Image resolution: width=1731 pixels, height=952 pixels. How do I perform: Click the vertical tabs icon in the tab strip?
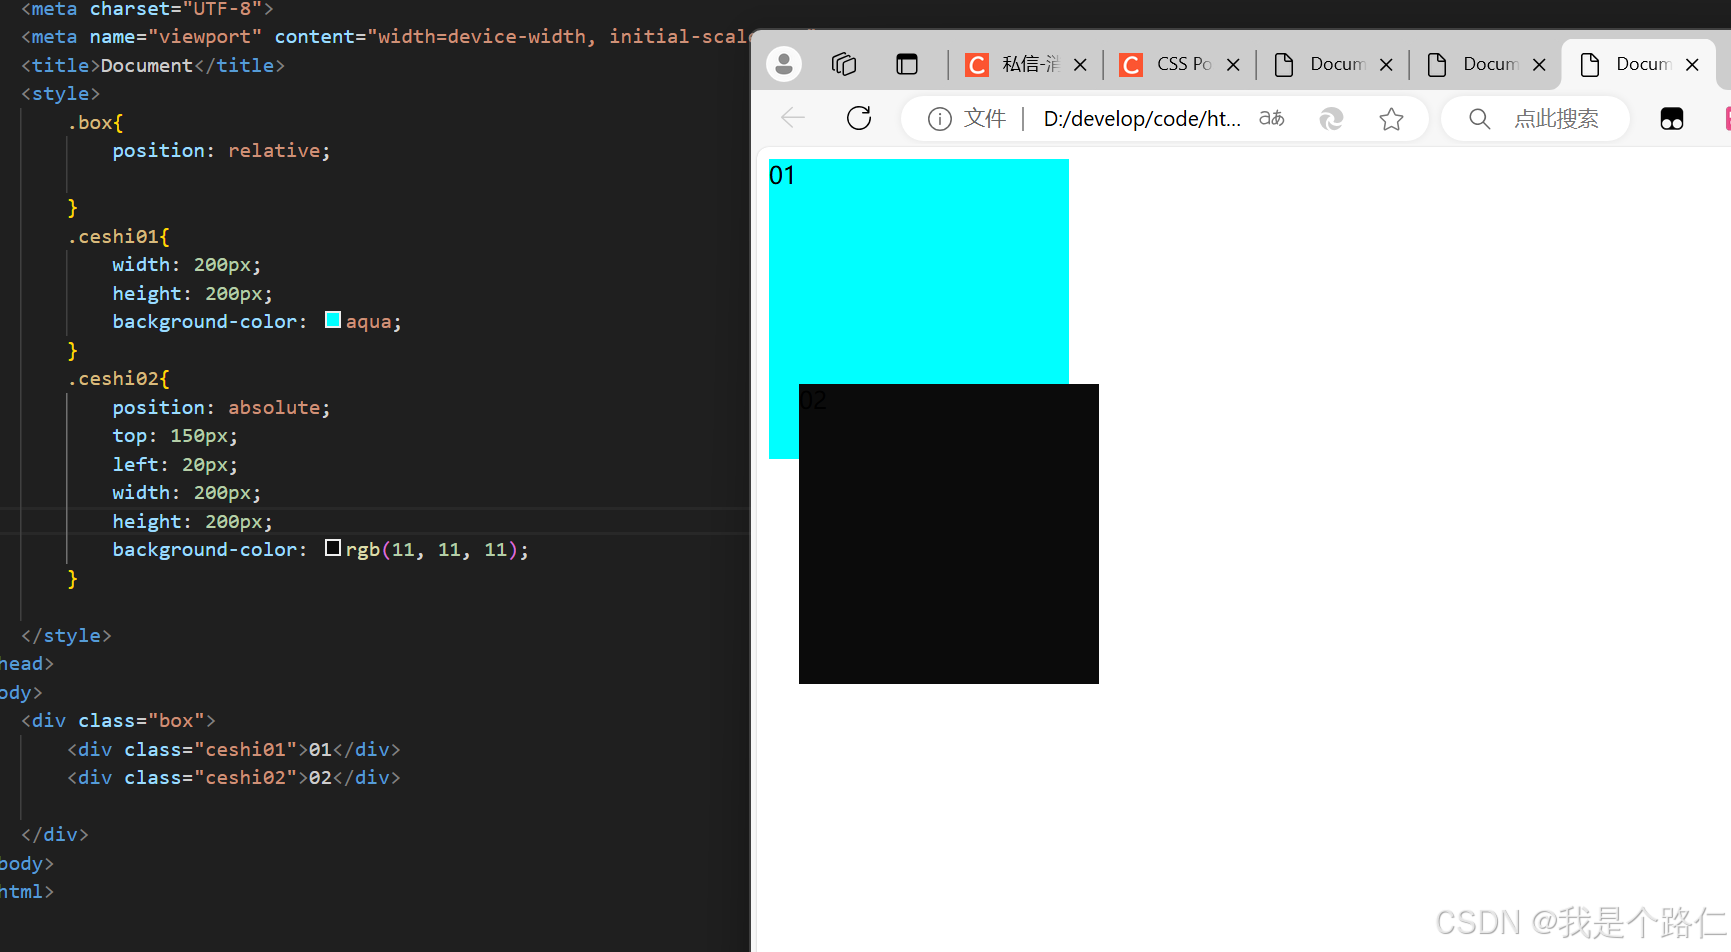click(907, 63)
